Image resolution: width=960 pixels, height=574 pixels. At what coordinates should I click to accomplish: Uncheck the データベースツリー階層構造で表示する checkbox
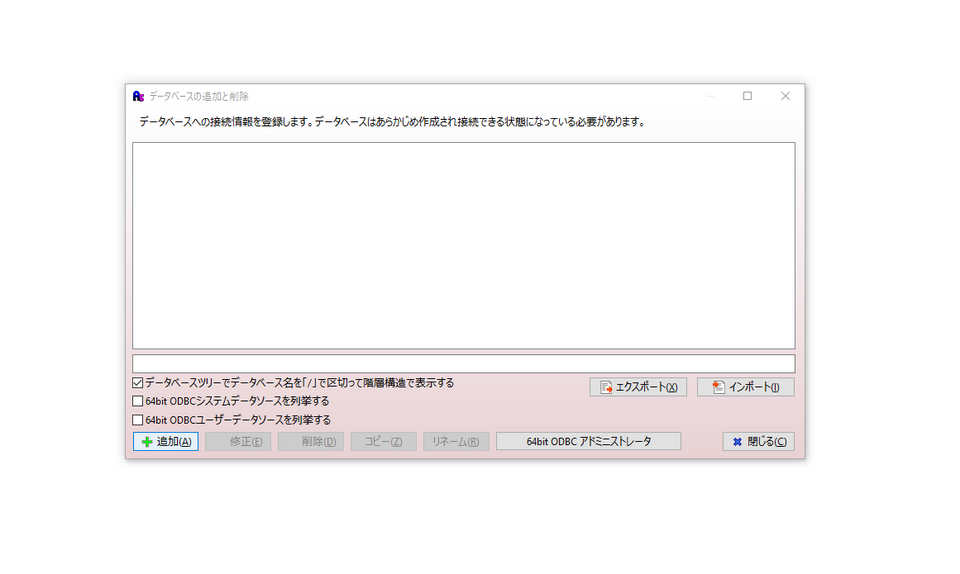(x=138, y=383)
